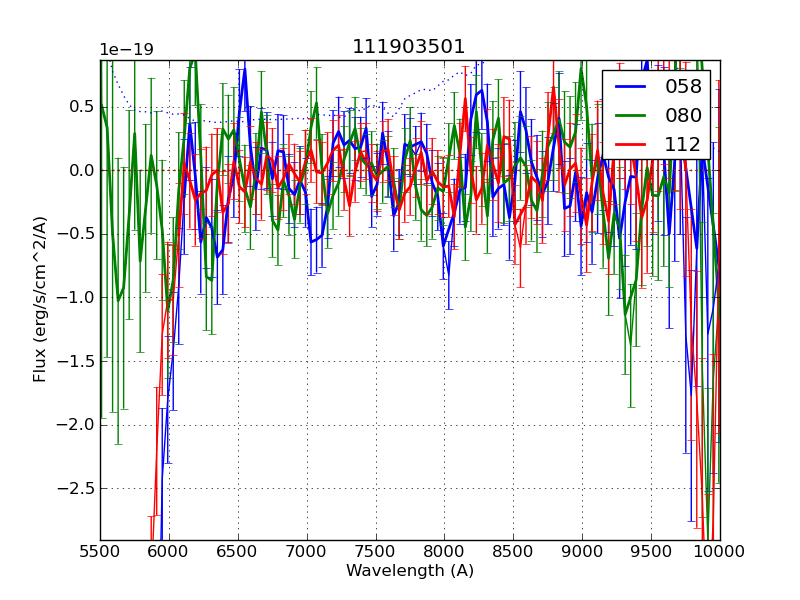This screenshot has width=800, height=600.
Task: Select the 080 legend label
Action: pyautogui.click(x=683, y=116)
